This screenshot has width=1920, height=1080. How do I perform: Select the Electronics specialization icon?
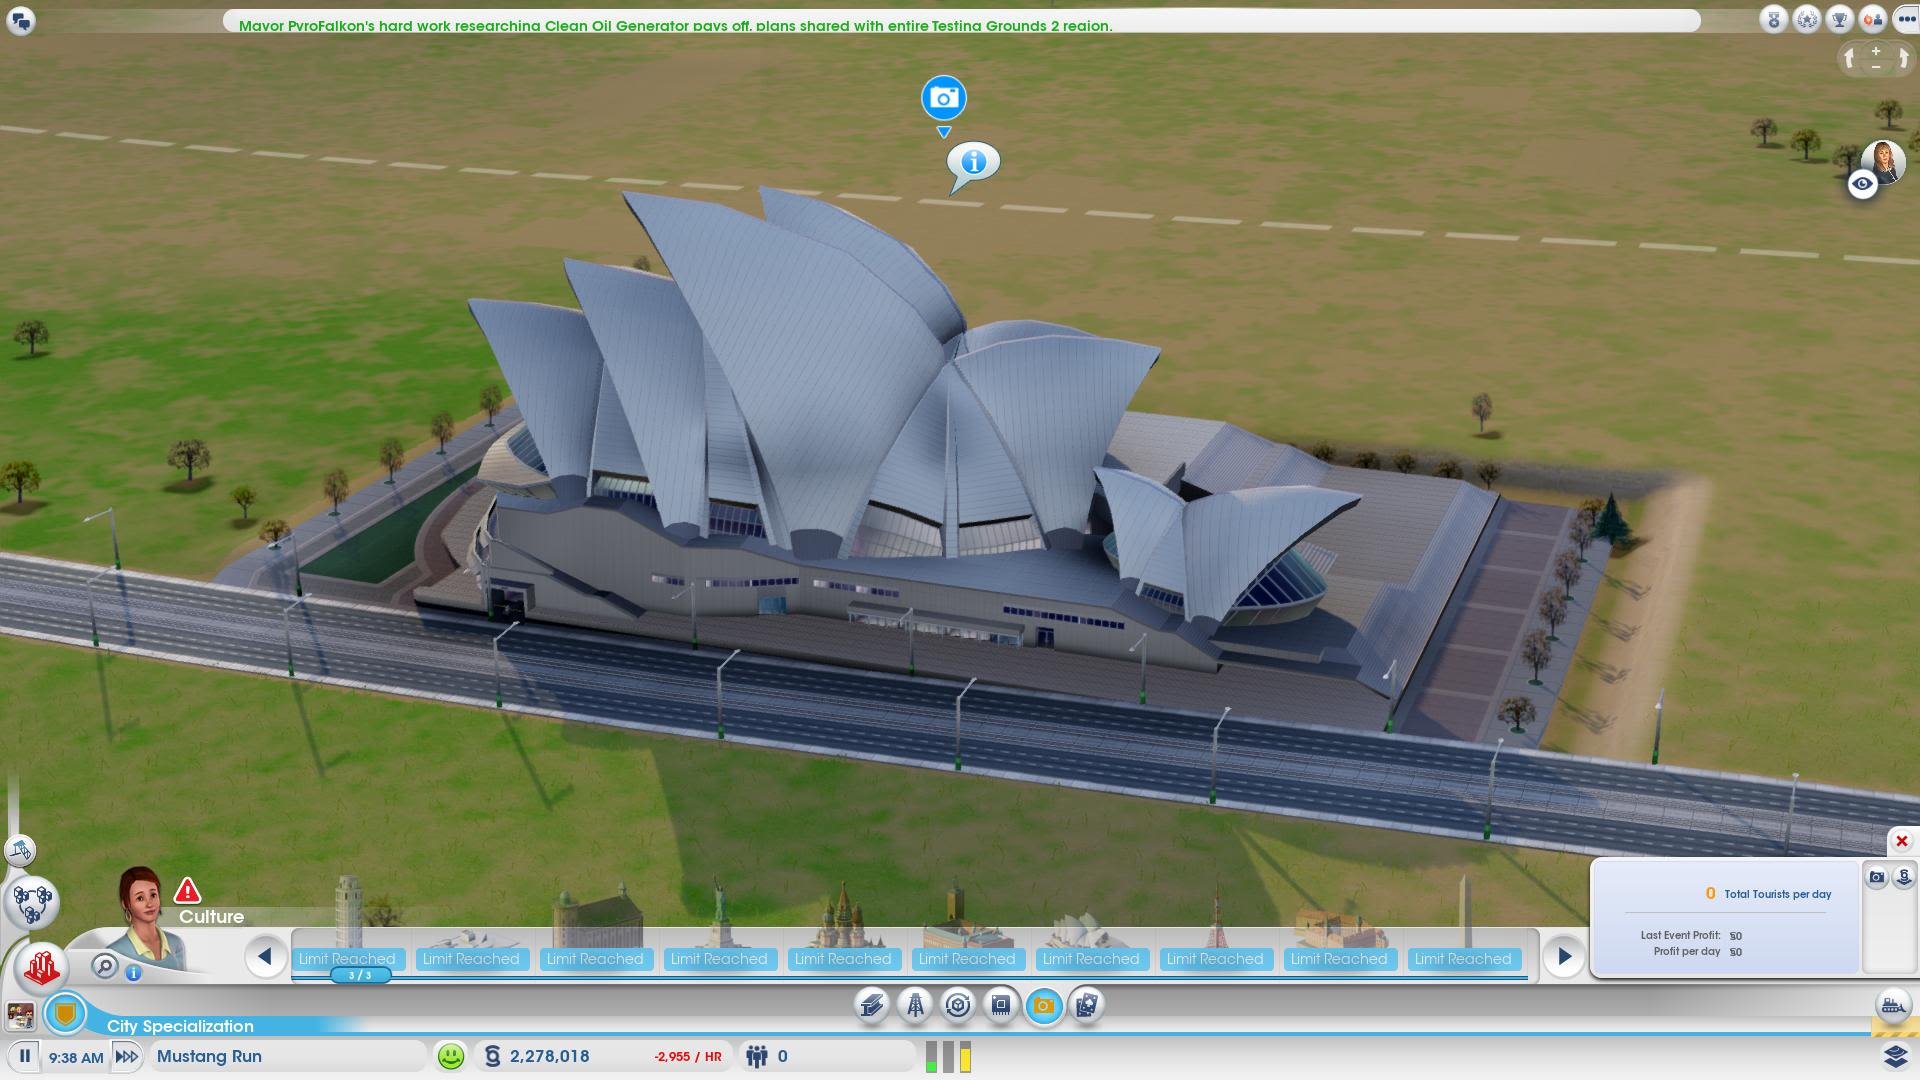pos(1002,1006)
